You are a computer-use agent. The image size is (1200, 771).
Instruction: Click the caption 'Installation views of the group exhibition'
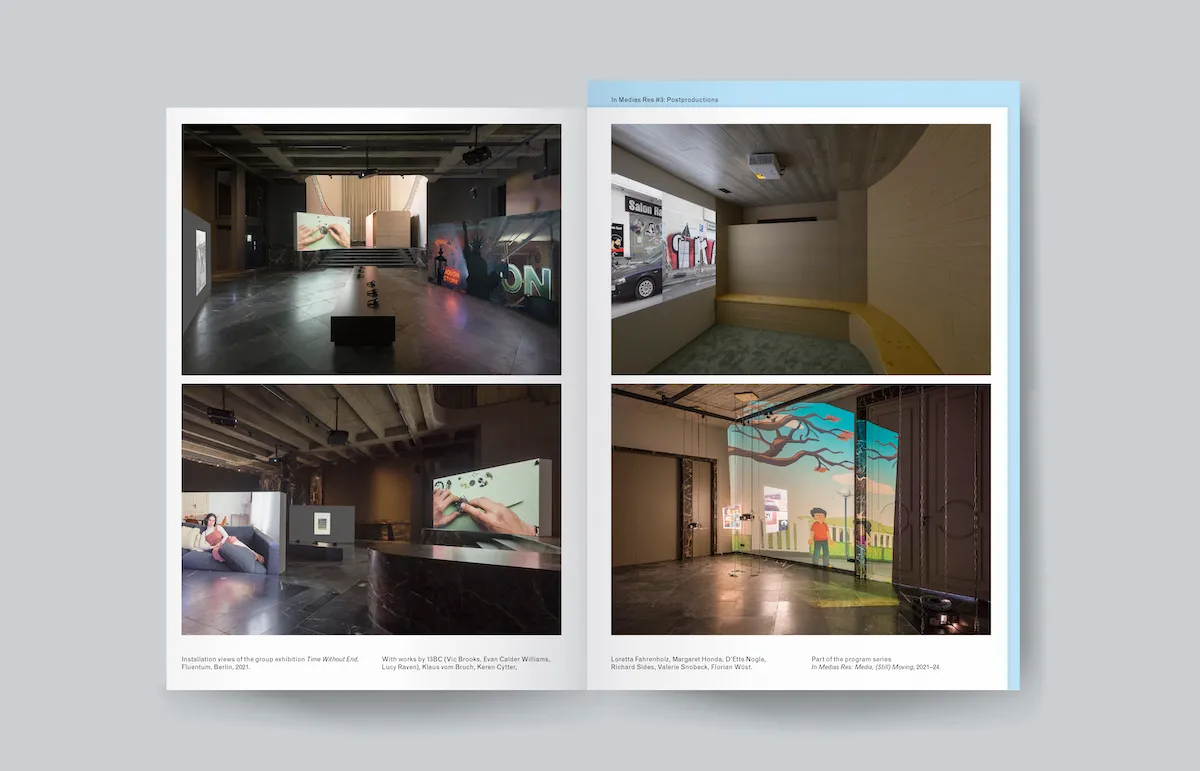pos(243,659)
